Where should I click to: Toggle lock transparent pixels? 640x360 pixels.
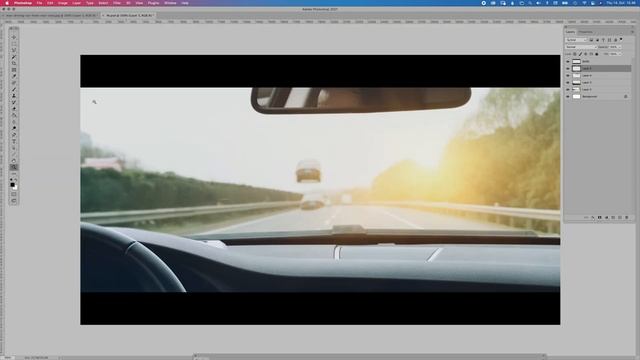coord(575,54)
